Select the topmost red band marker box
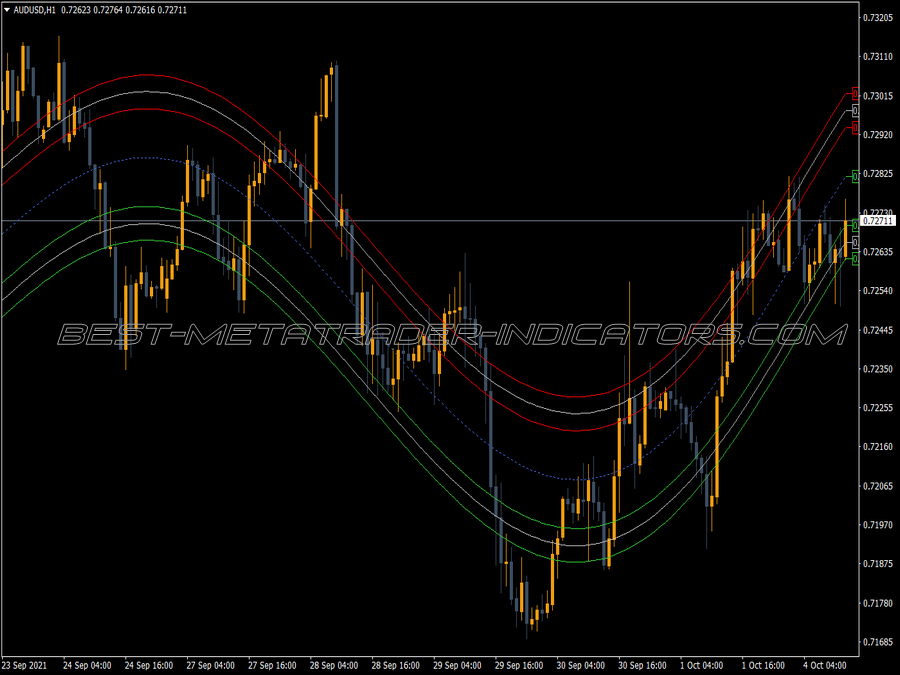The width and height of the screenshot is (900, 675). (855, 93)
